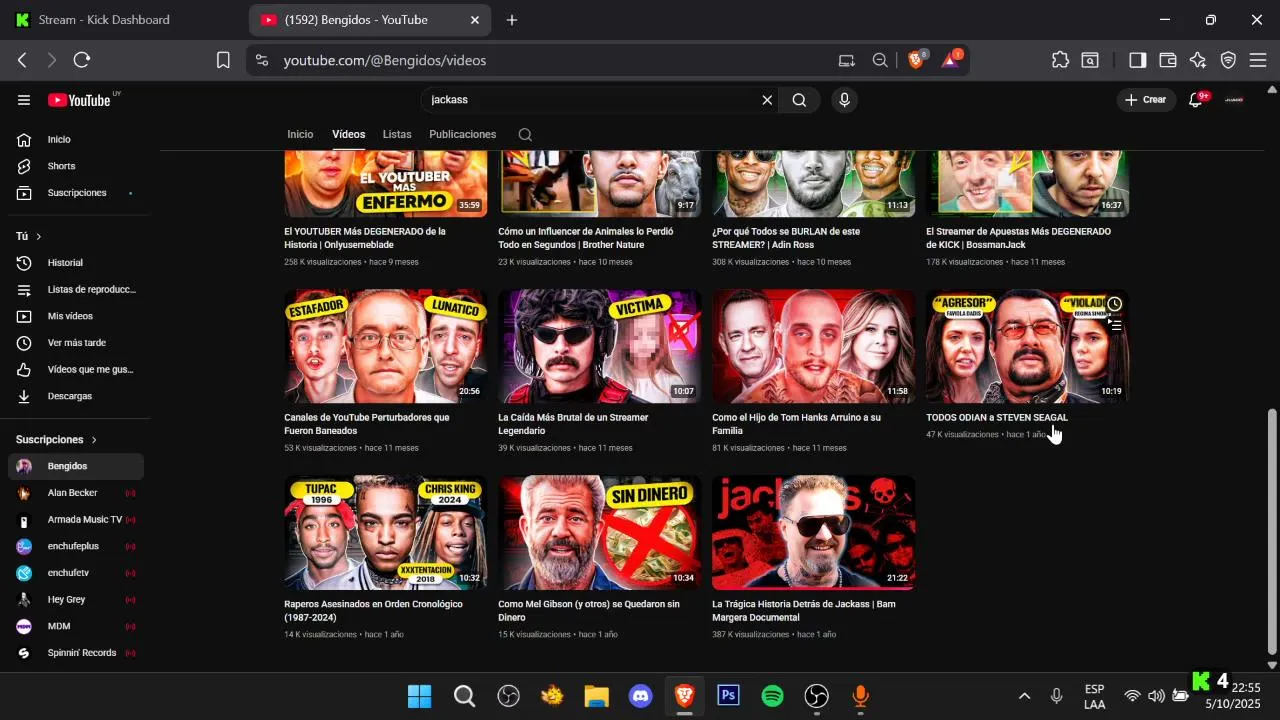1280x720 pixels.
Task: Open Suscripciones in sidebar
Action: 76,192
